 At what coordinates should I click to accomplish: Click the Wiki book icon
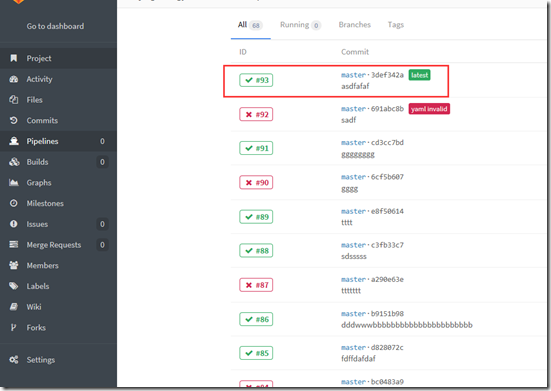14,307
